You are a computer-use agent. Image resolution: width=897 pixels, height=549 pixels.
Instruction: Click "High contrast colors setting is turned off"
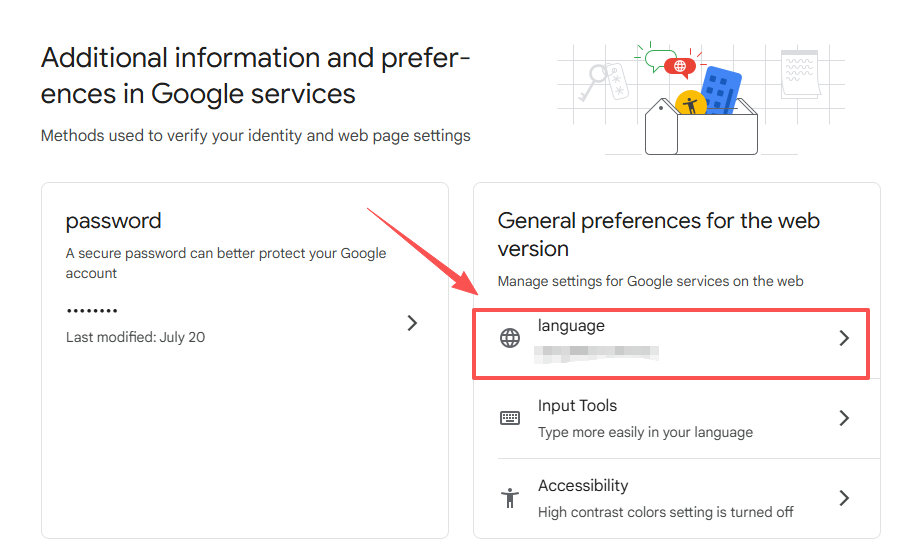(x=665, y=512)
